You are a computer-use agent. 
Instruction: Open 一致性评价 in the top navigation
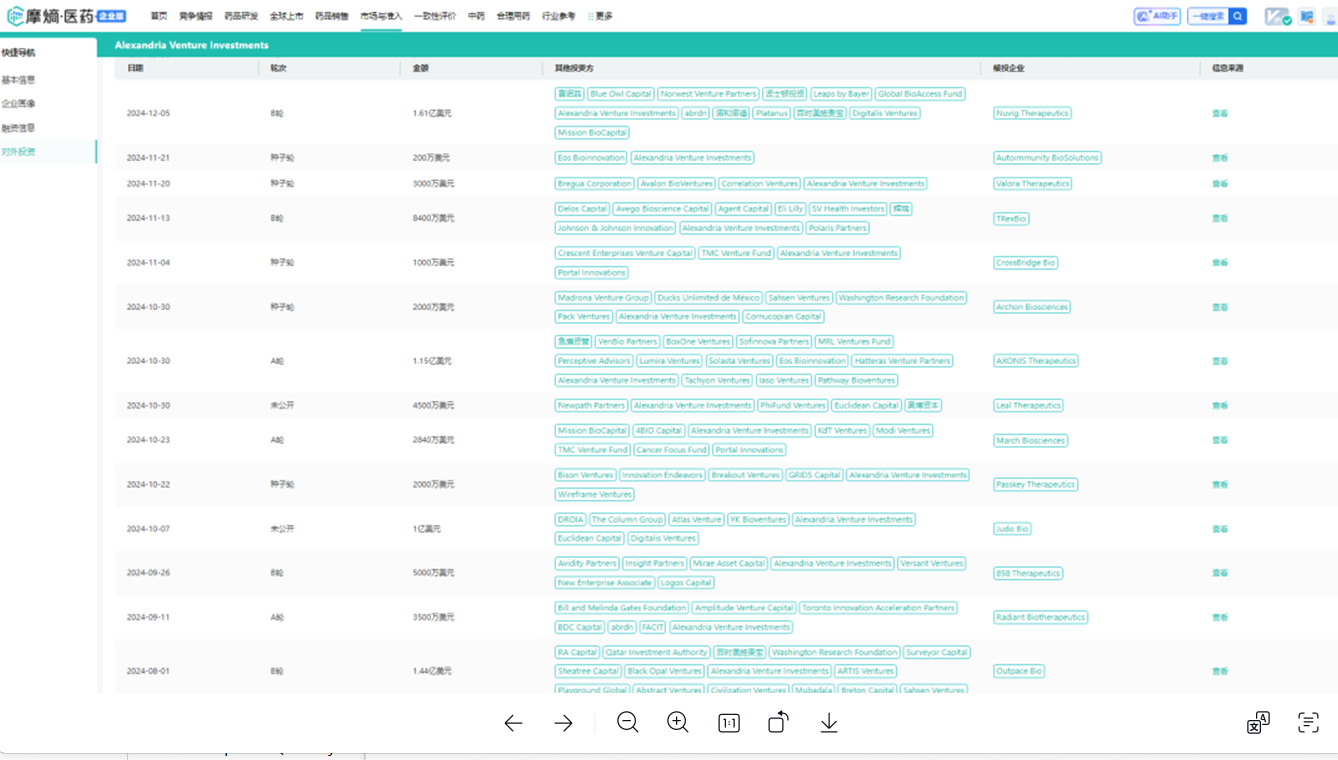[435, 16]
